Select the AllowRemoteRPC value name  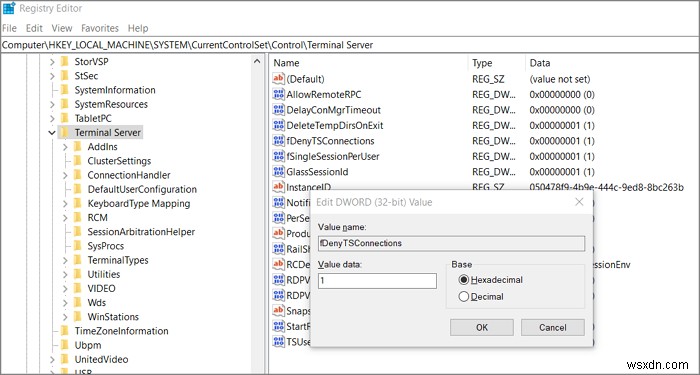[324, 95]
